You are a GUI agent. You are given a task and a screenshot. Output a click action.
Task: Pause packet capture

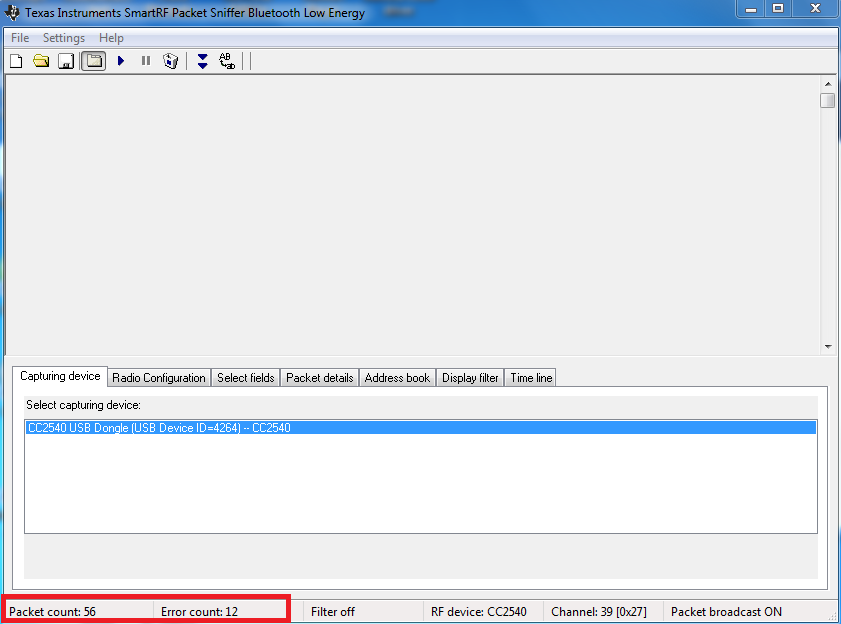[146, 61]
